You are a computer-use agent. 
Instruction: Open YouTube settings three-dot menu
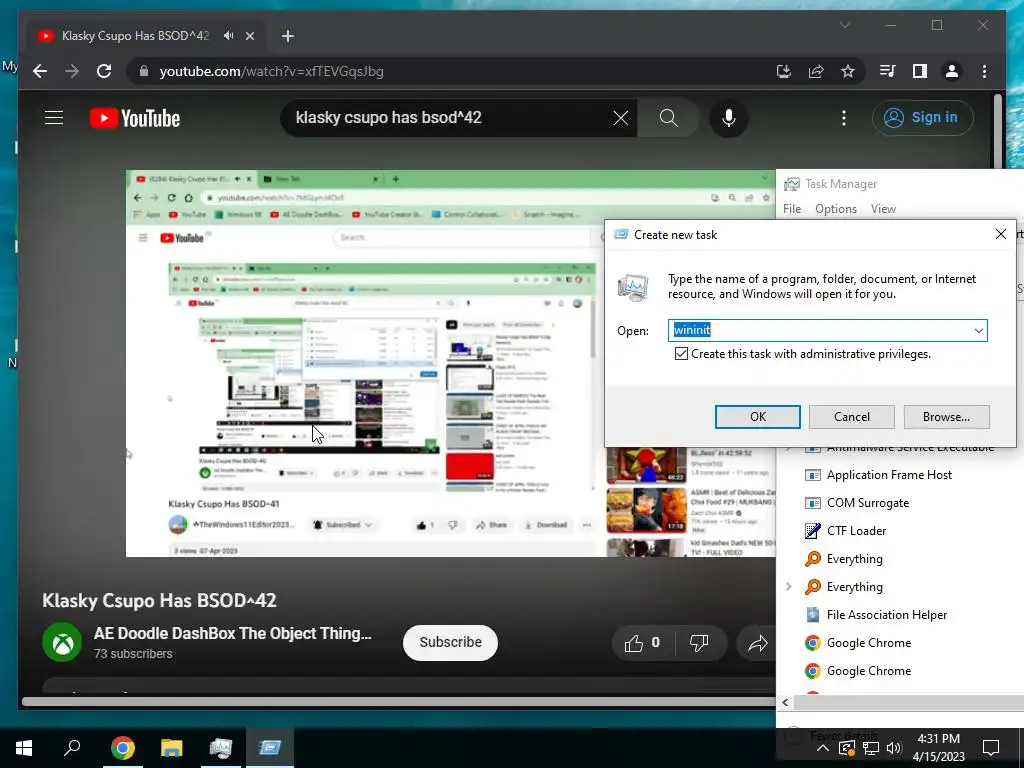(844, 118)
